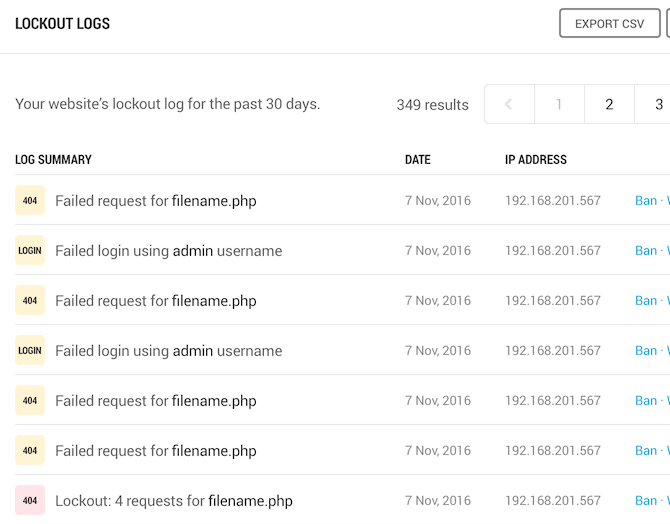Go to previous page with left chevron
The image size is (670, 524).
tap(509, 104)
